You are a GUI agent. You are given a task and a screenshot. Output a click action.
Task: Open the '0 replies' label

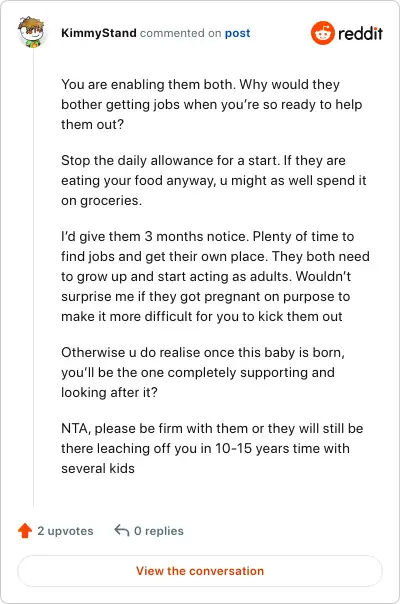tap(159, 531)
